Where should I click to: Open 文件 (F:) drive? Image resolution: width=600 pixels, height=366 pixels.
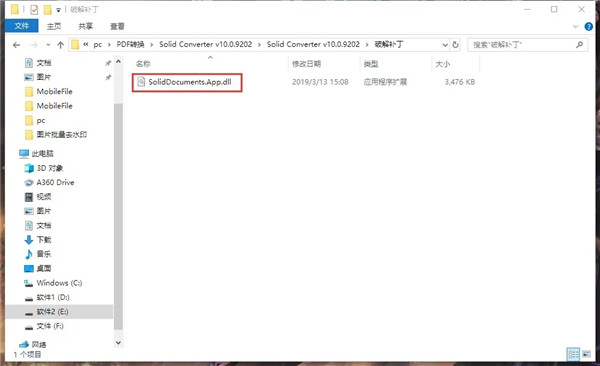(x=50, y=326)
